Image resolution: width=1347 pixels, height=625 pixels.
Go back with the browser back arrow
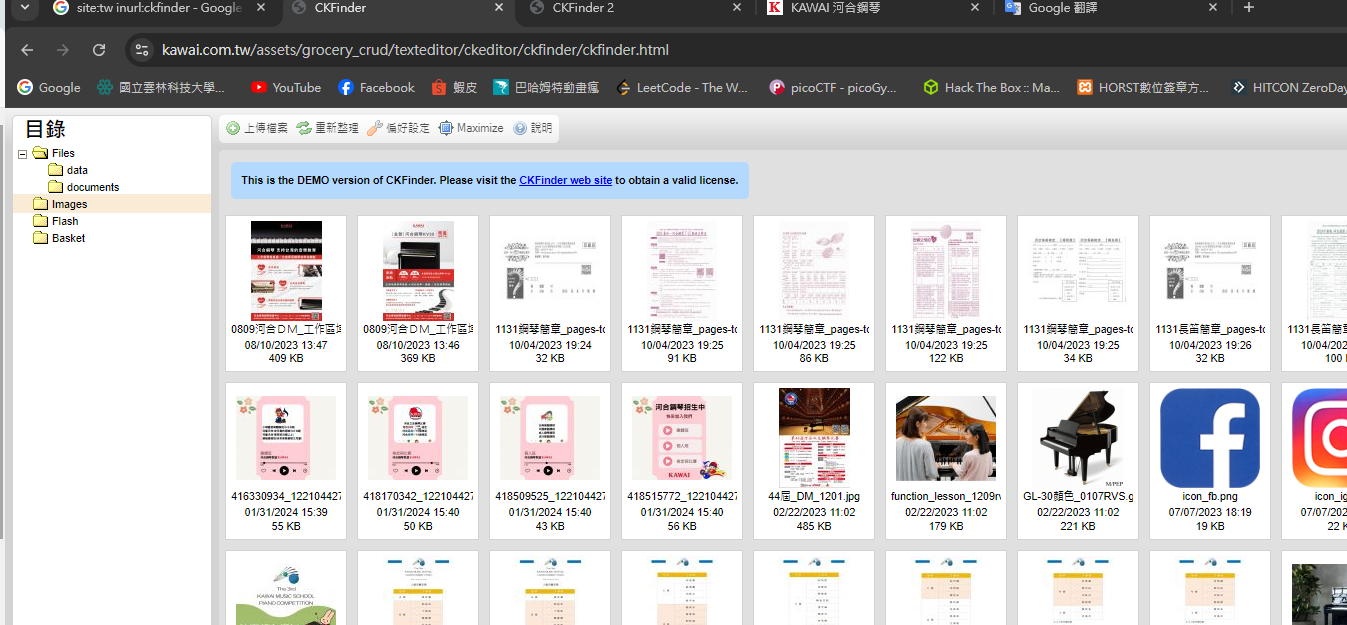pyautogui.click(x=27, y=50)
